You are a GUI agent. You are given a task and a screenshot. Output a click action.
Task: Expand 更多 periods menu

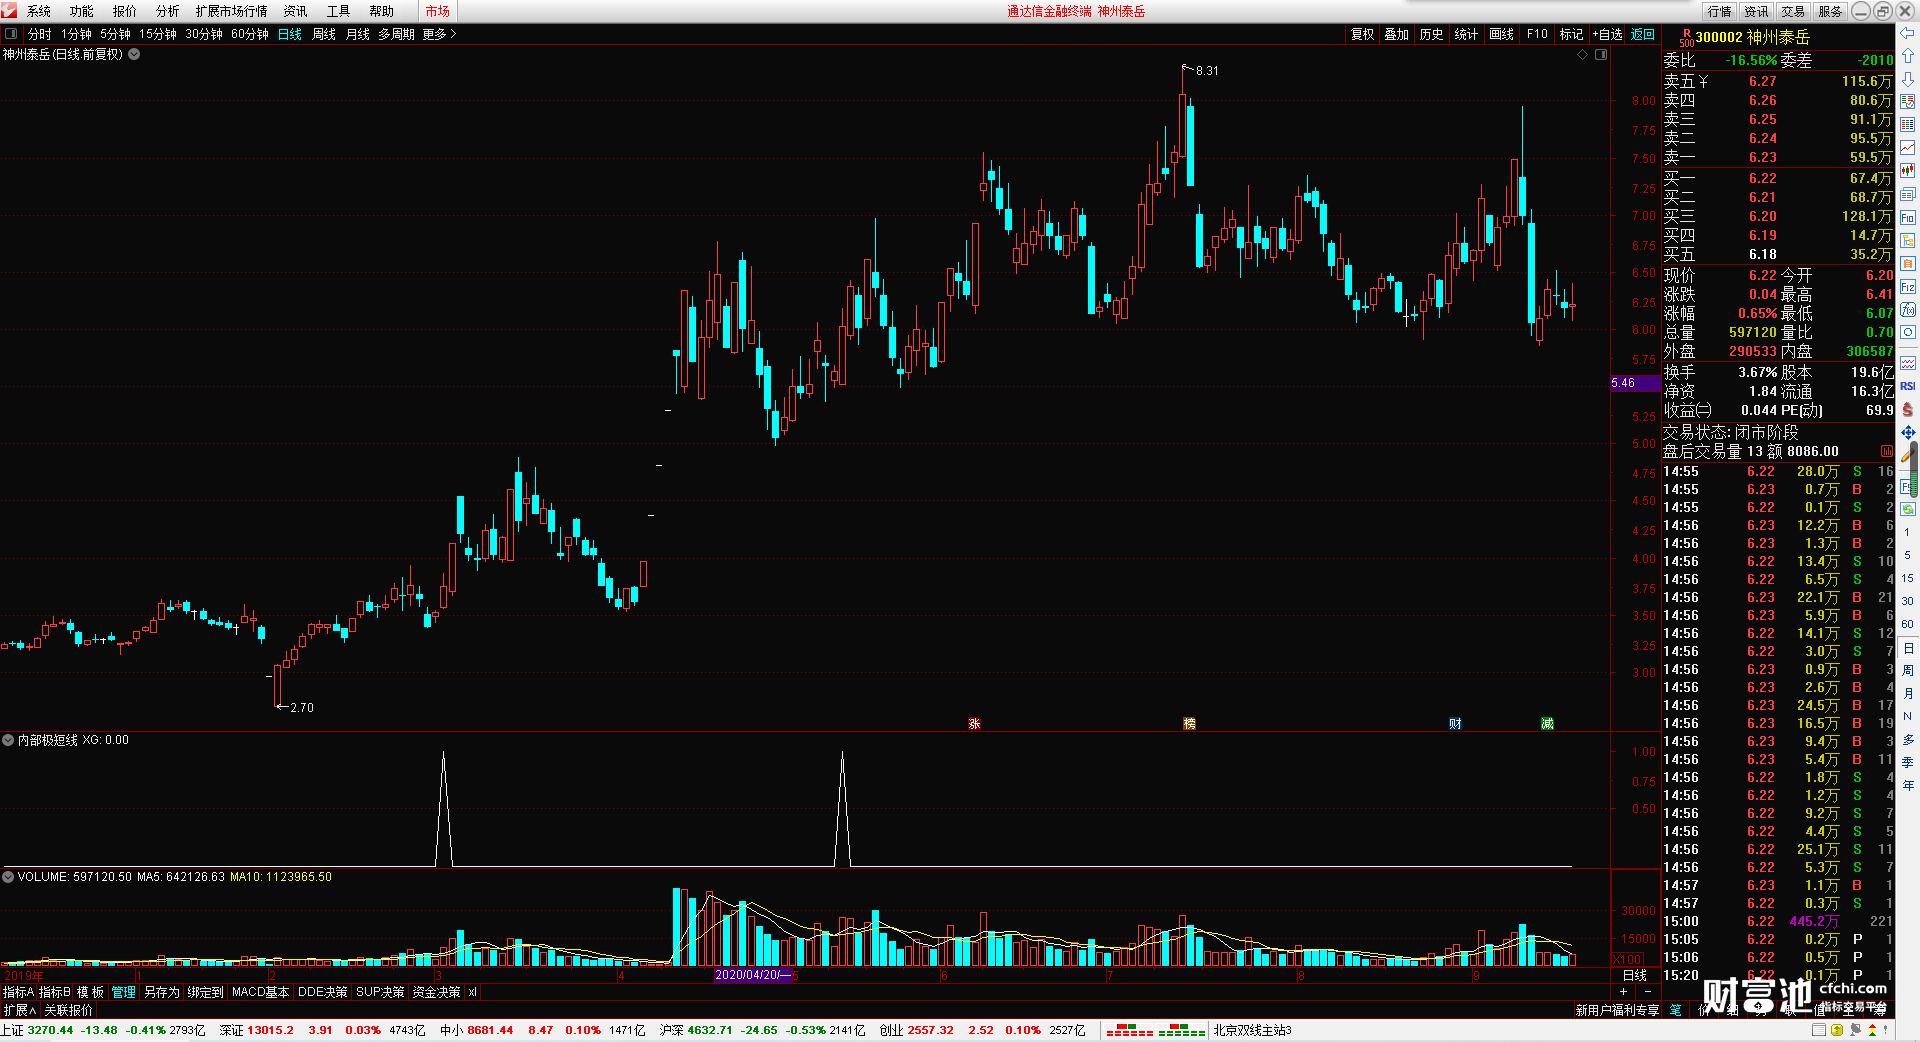[439, 34]
